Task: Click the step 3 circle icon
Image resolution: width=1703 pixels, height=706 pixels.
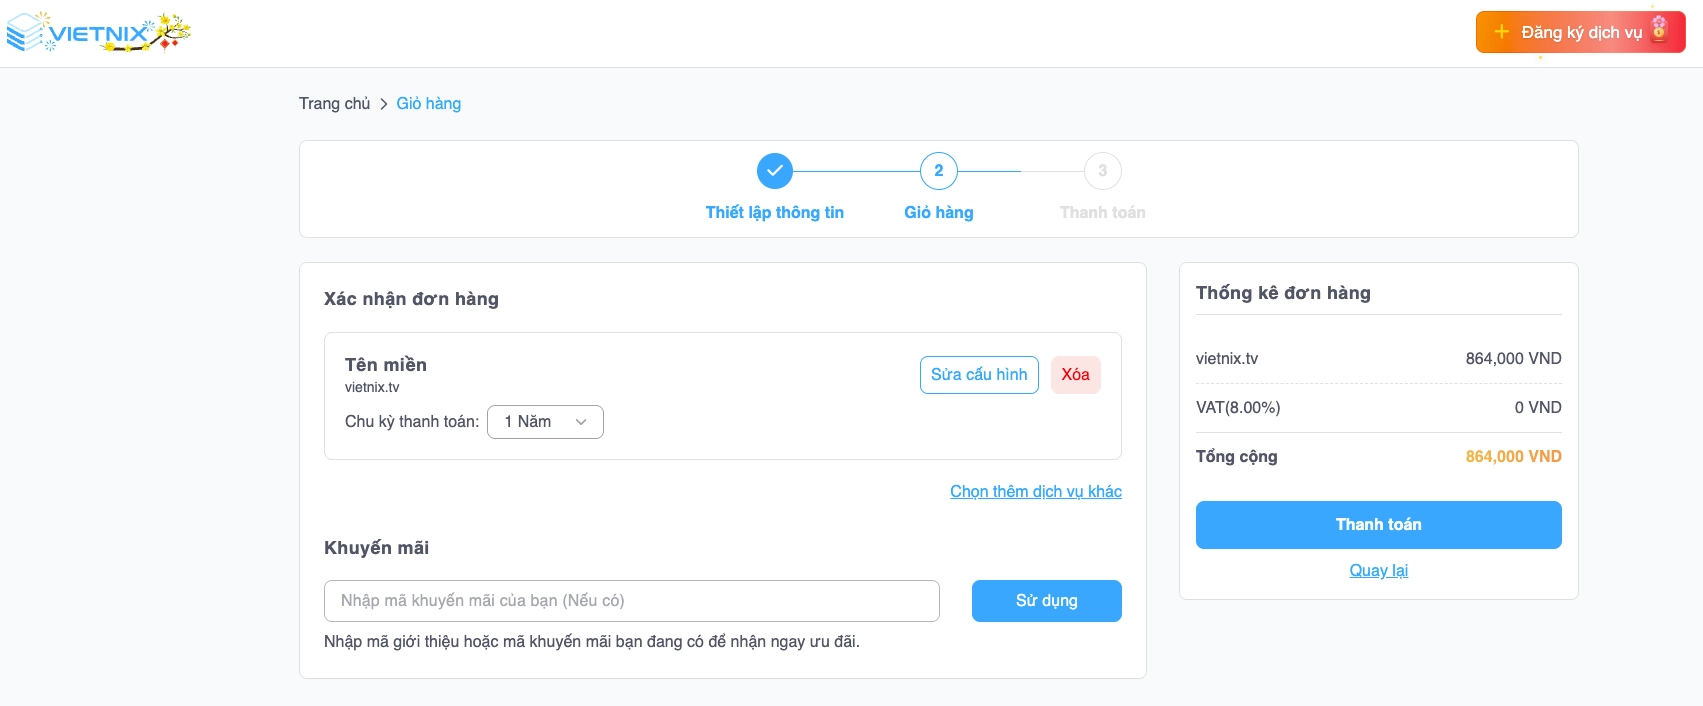Action: 1103,171
